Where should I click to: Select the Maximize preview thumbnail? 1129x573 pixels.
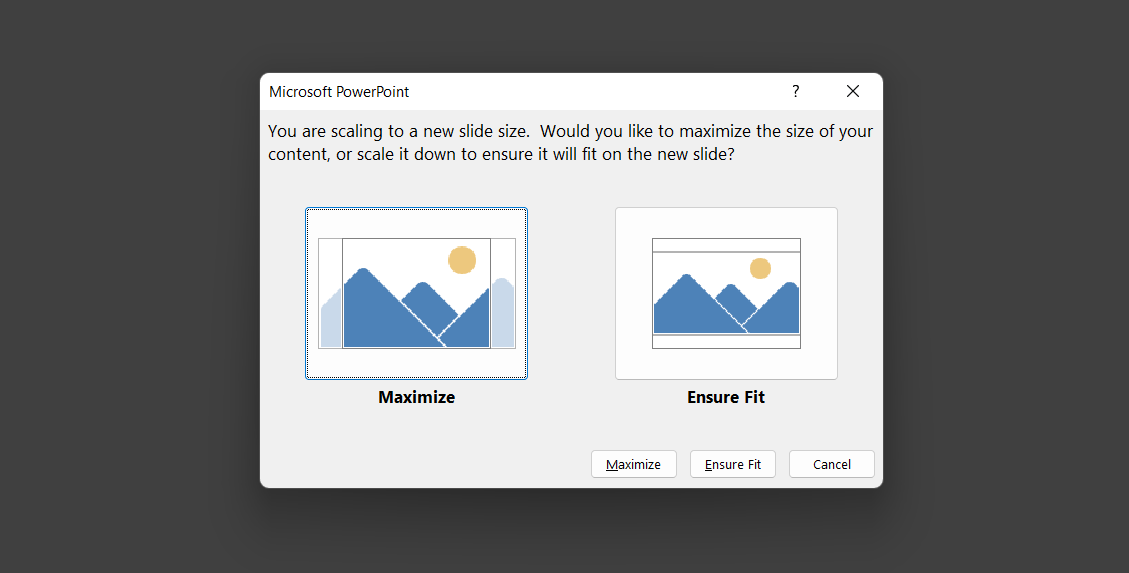tap(416, 293)
